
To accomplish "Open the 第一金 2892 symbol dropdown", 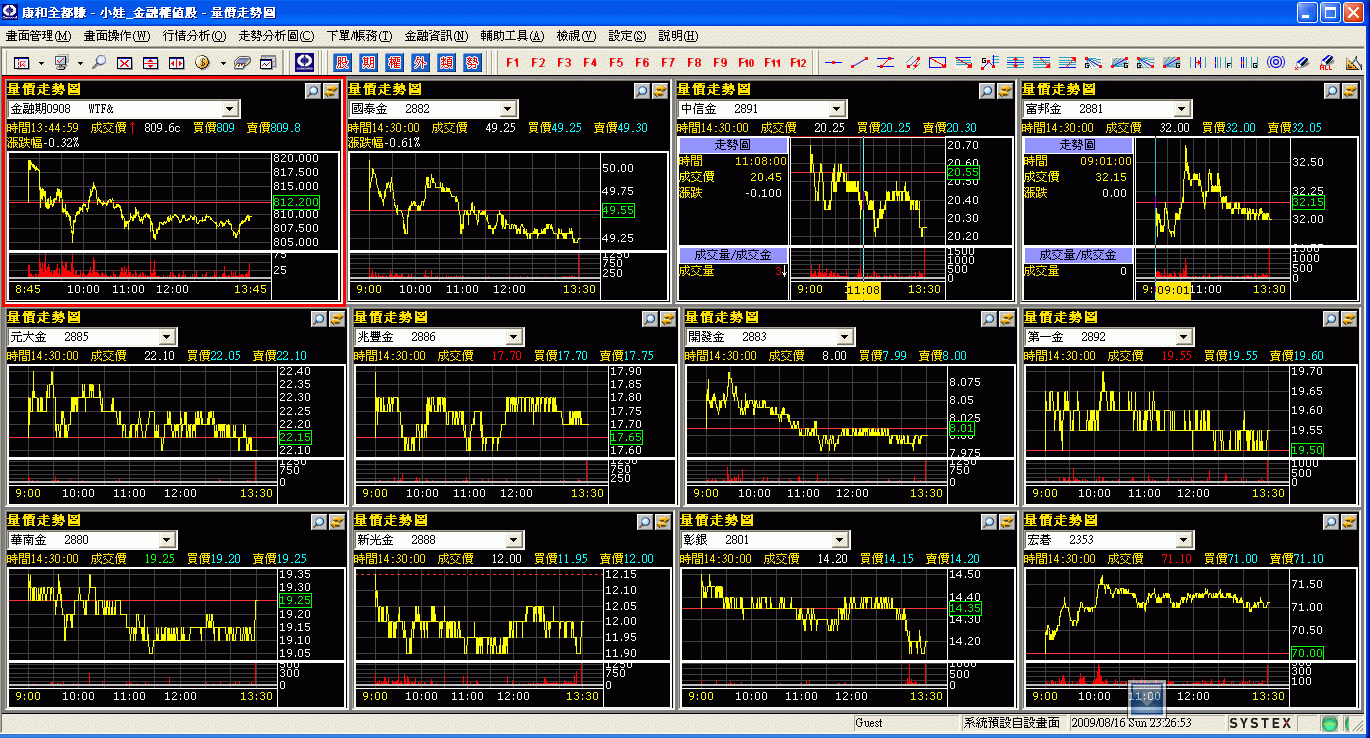I will coord(1183,337).
